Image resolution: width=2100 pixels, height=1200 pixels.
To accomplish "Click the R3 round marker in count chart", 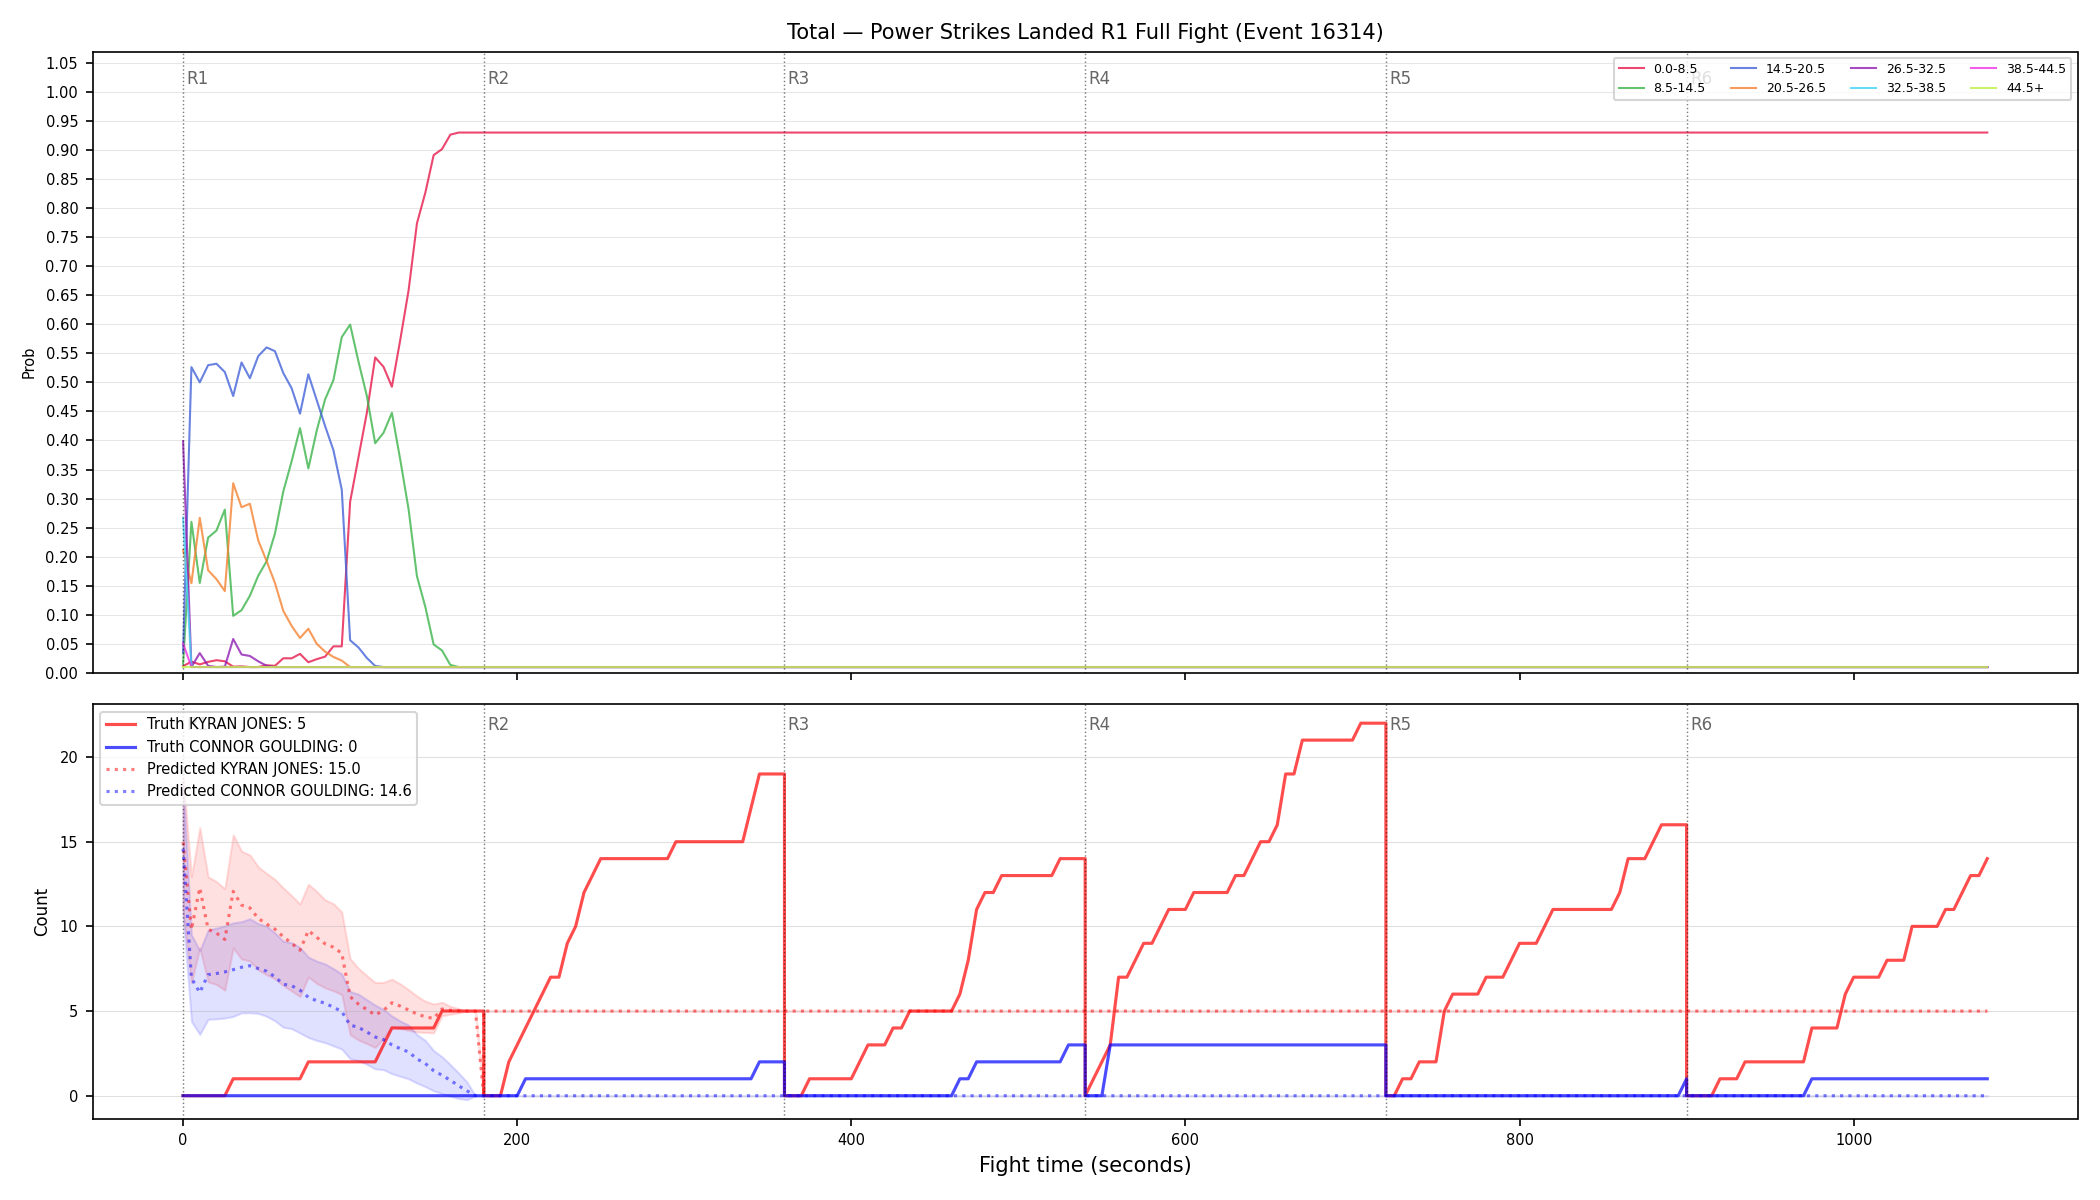I will click(x=798, y=724).
